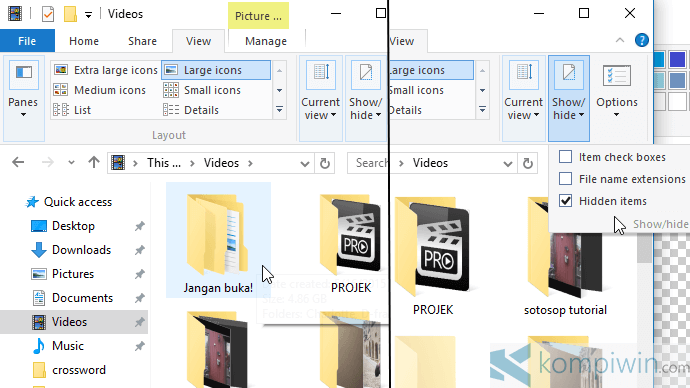Click into the Search box
Viewport: 690px width, 388px height.
click(x=368, y=163)
